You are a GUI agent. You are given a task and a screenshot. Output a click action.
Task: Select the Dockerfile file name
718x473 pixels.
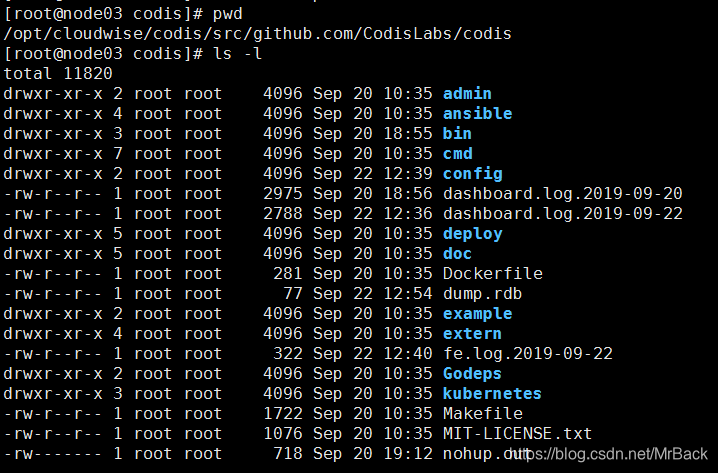493,274
